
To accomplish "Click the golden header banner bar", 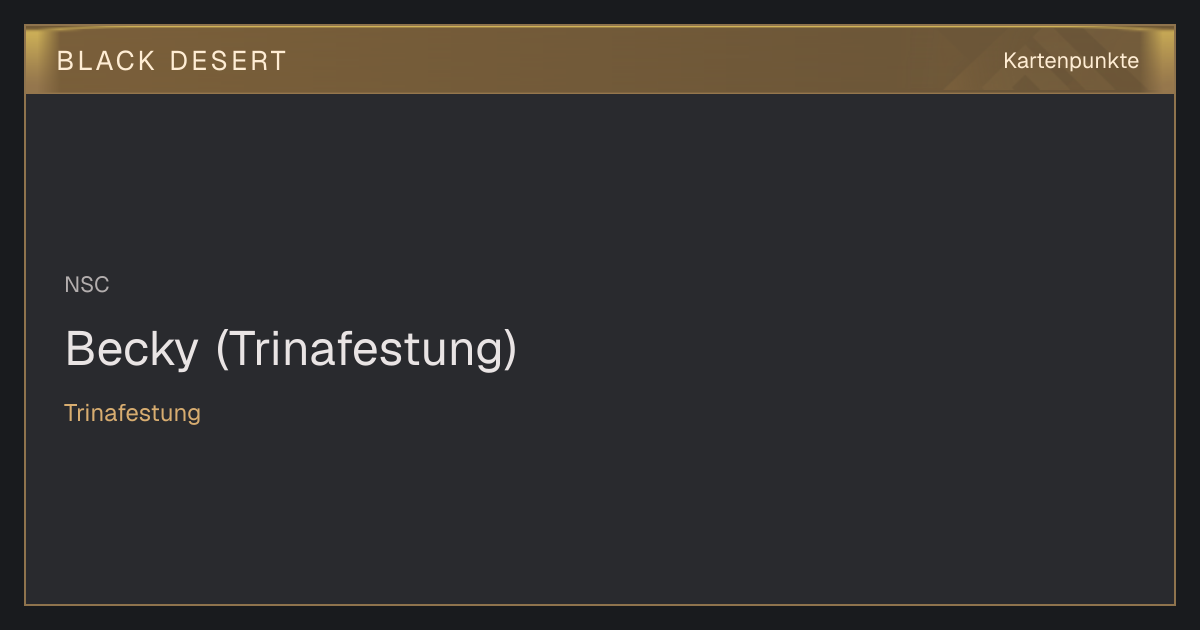I will [x=600, y=60].
